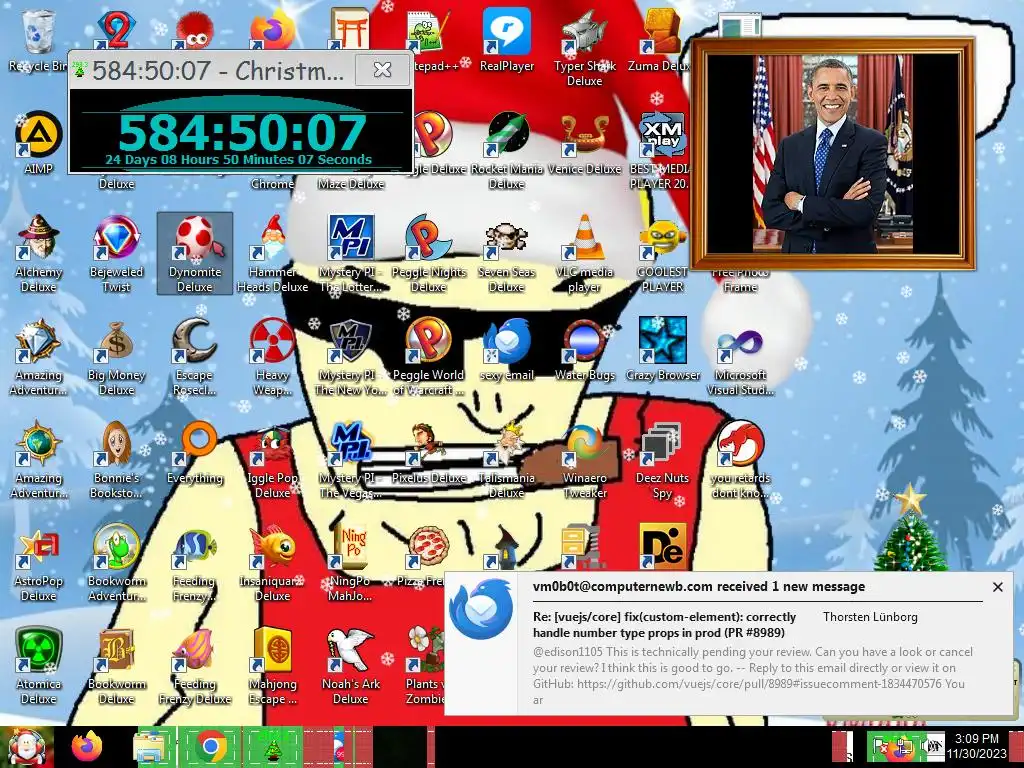Open Venice Deluxe shortcut
This screenshot has height=768, width=1024.
pos(584,144)
